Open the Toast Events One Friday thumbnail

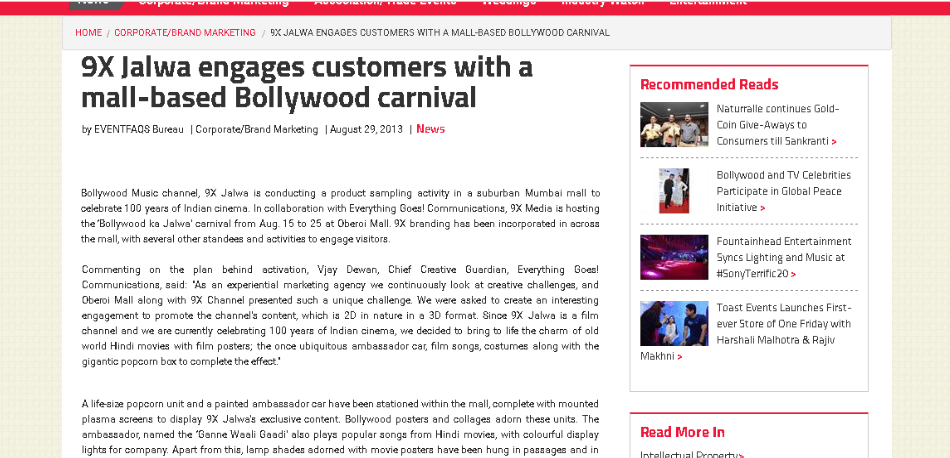click(x=674, y=323)
